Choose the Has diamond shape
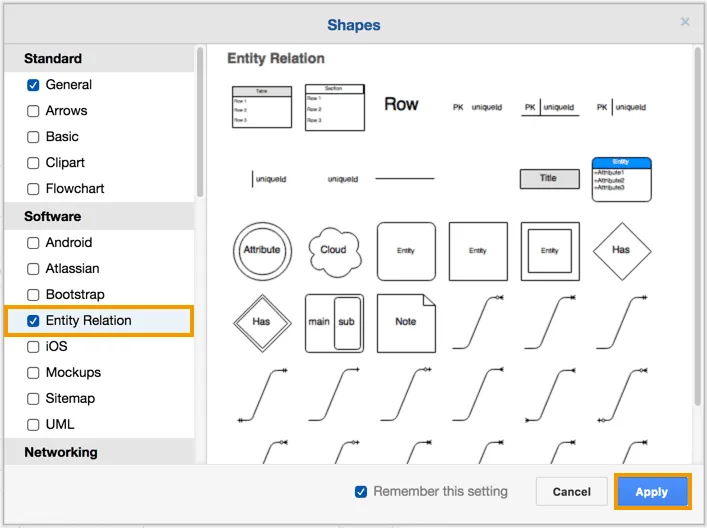Viewport: 707px width, 528px height. 621,250
